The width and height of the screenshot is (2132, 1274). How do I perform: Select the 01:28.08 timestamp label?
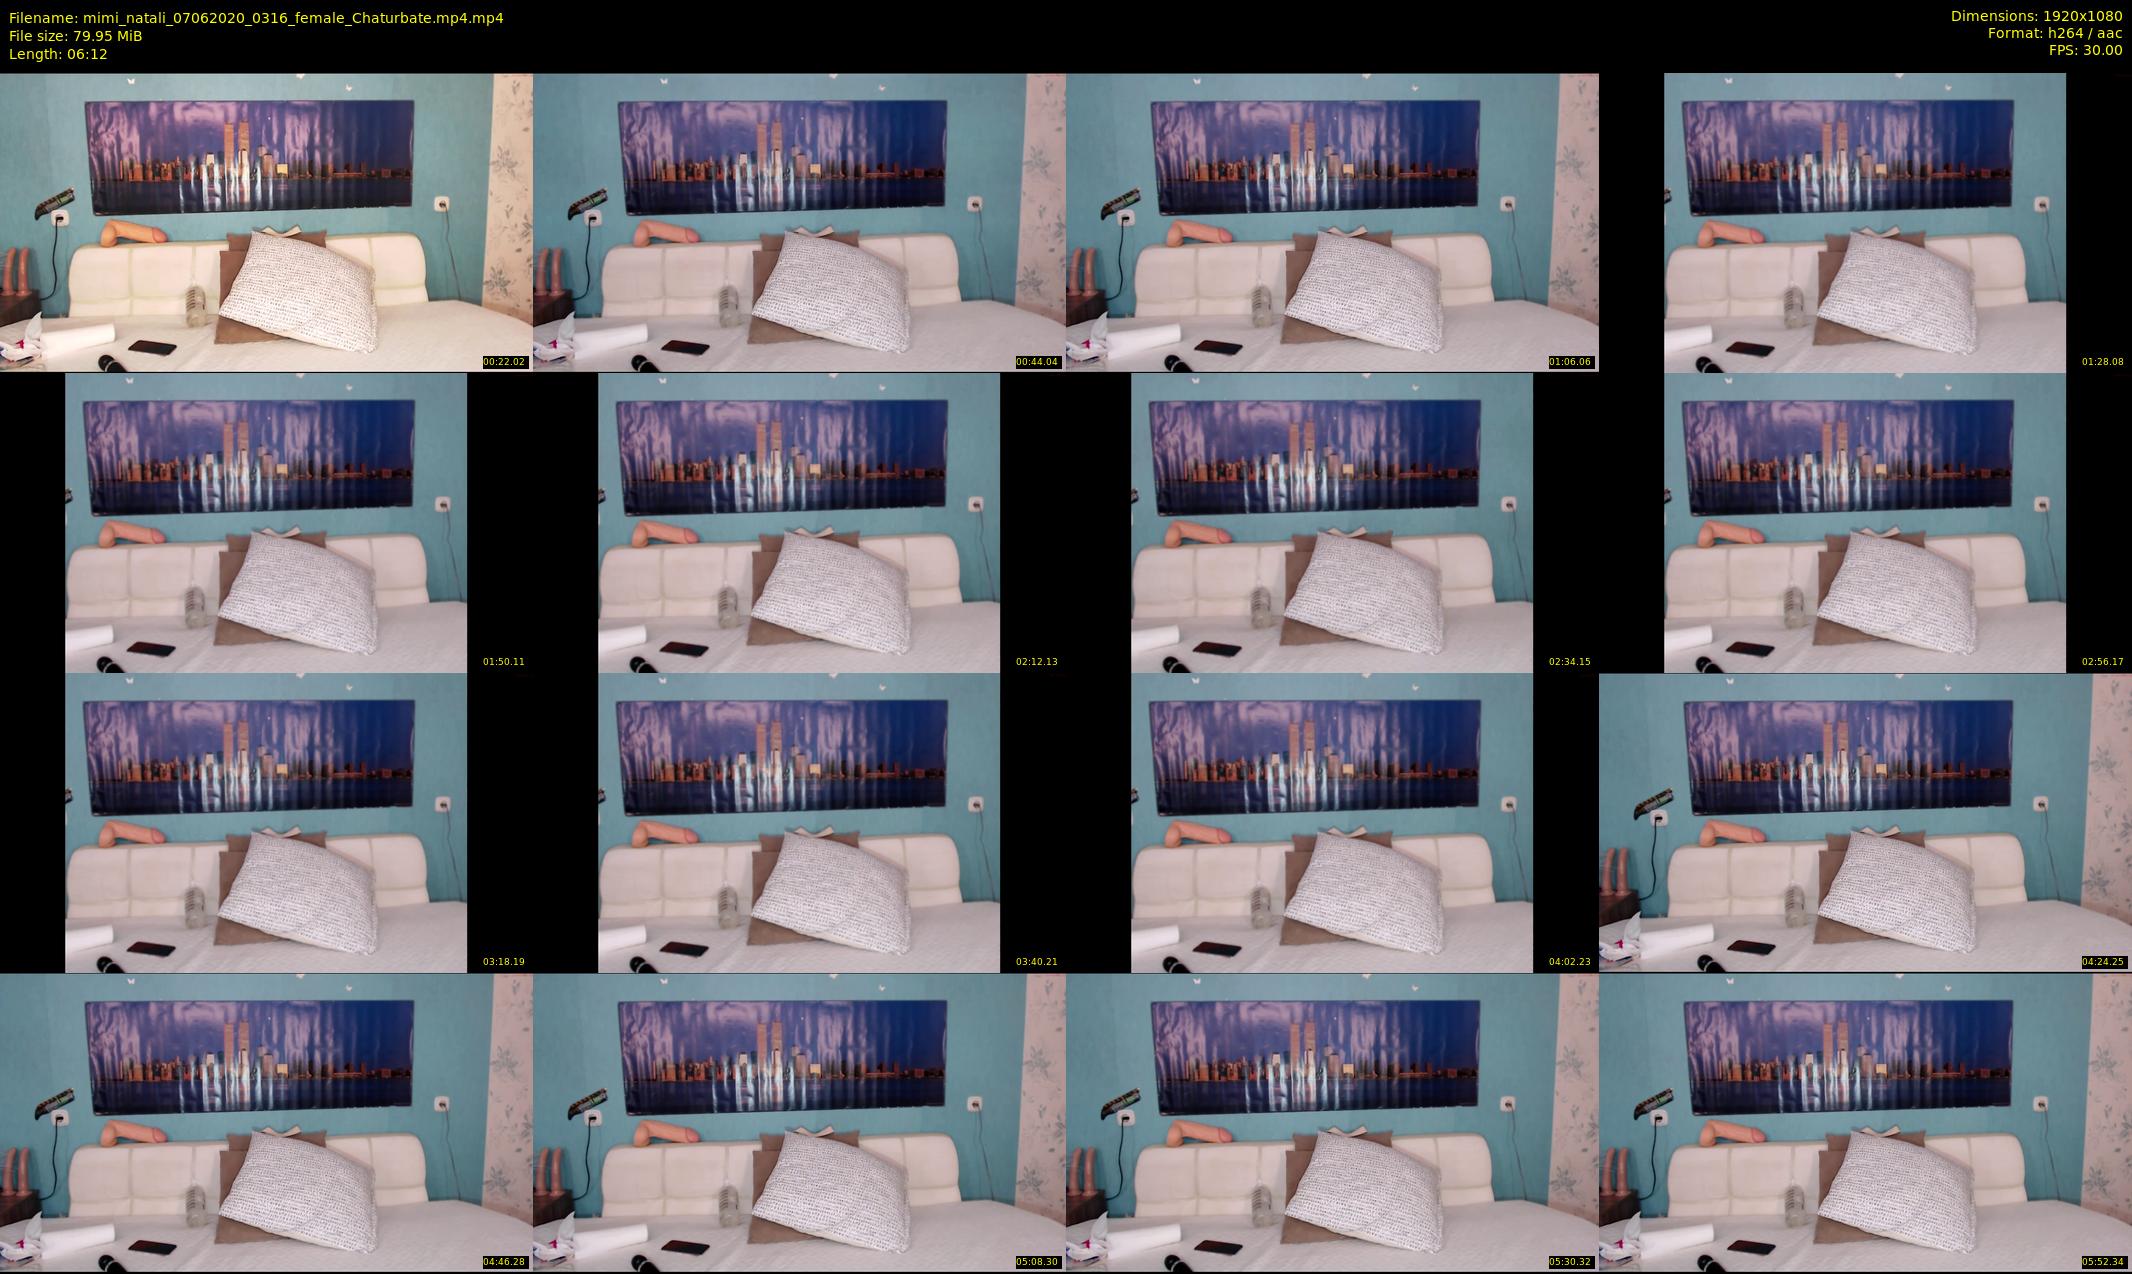point(2103,362)
